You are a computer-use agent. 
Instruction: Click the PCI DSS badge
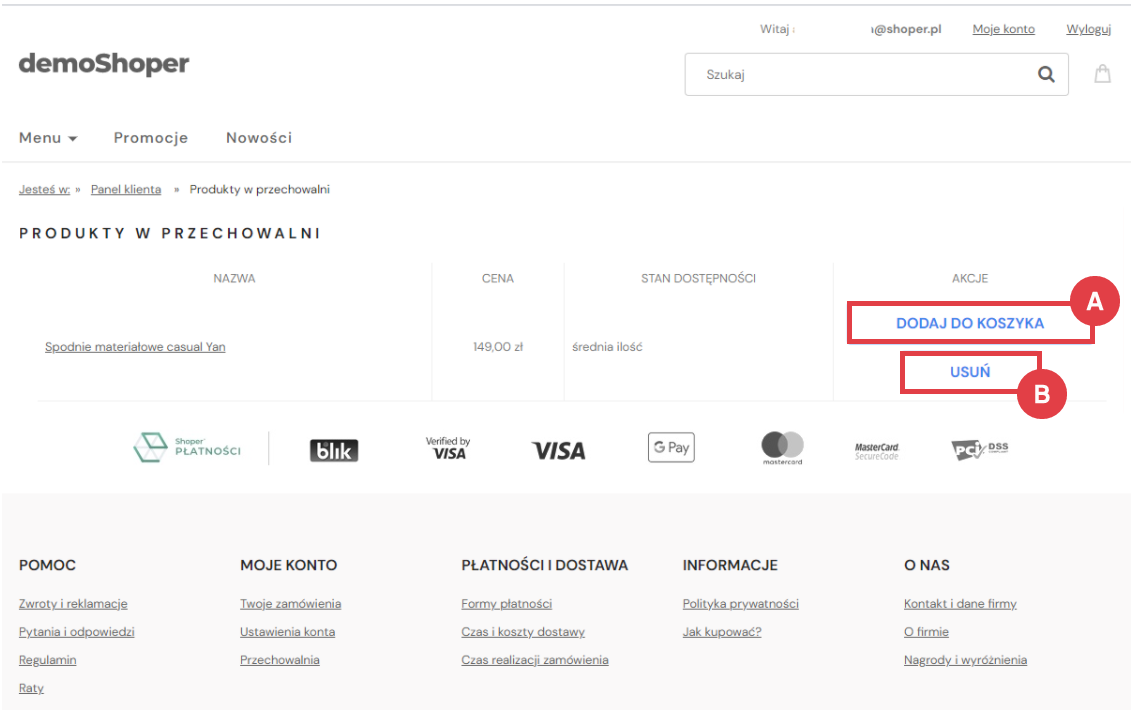pyautogui.click(x=979, y=449)
